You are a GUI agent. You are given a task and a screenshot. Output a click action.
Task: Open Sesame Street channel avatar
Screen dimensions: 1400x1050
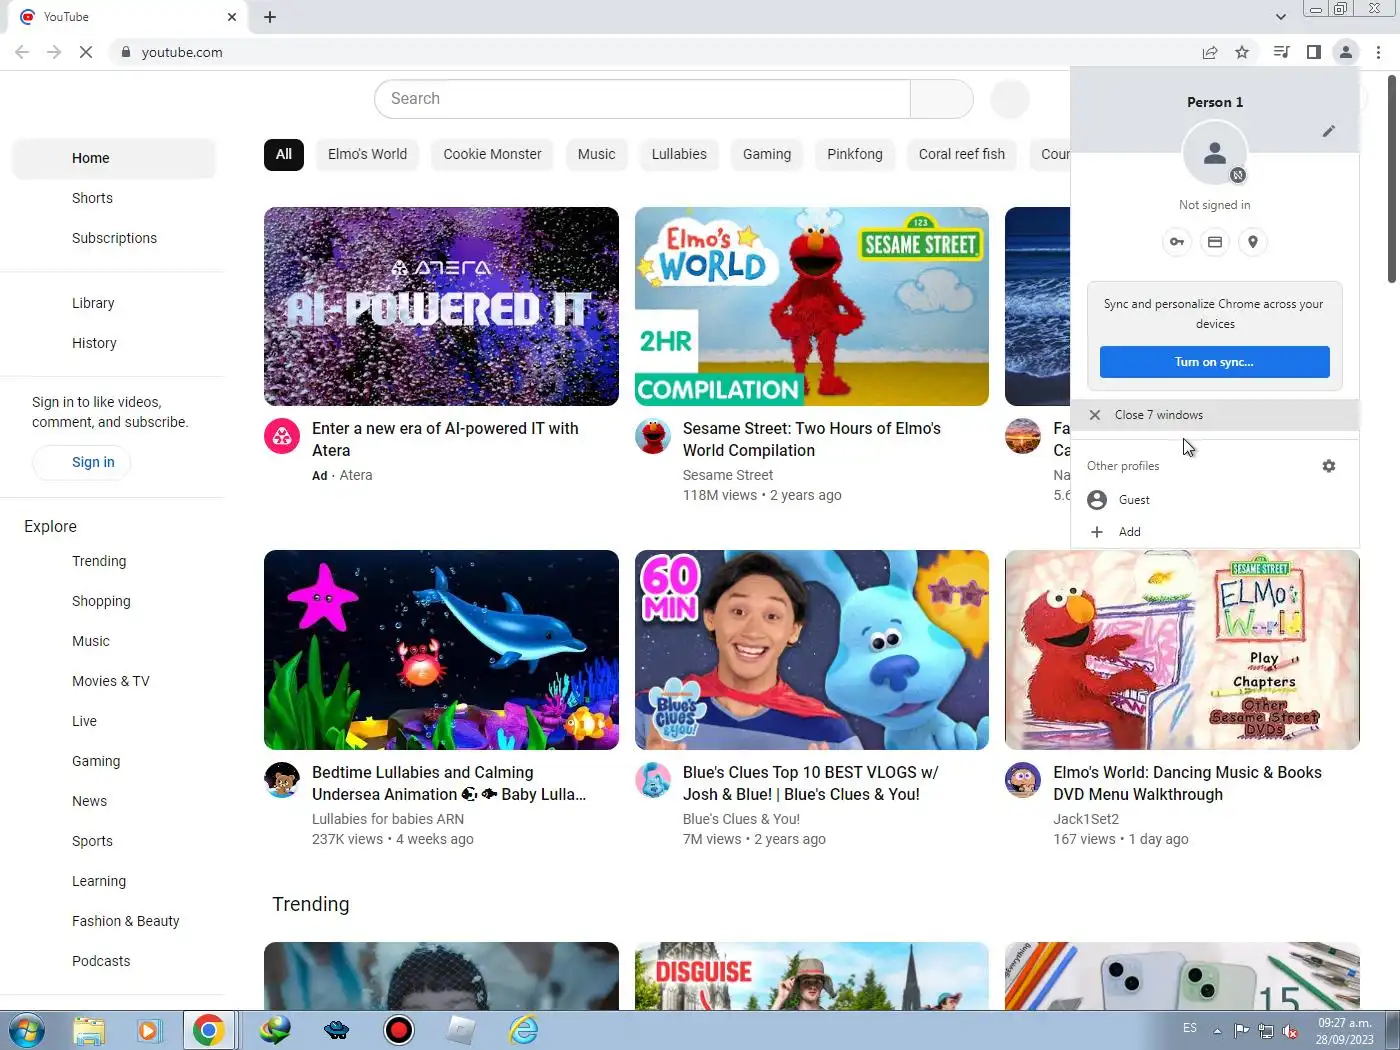(653, 436)
